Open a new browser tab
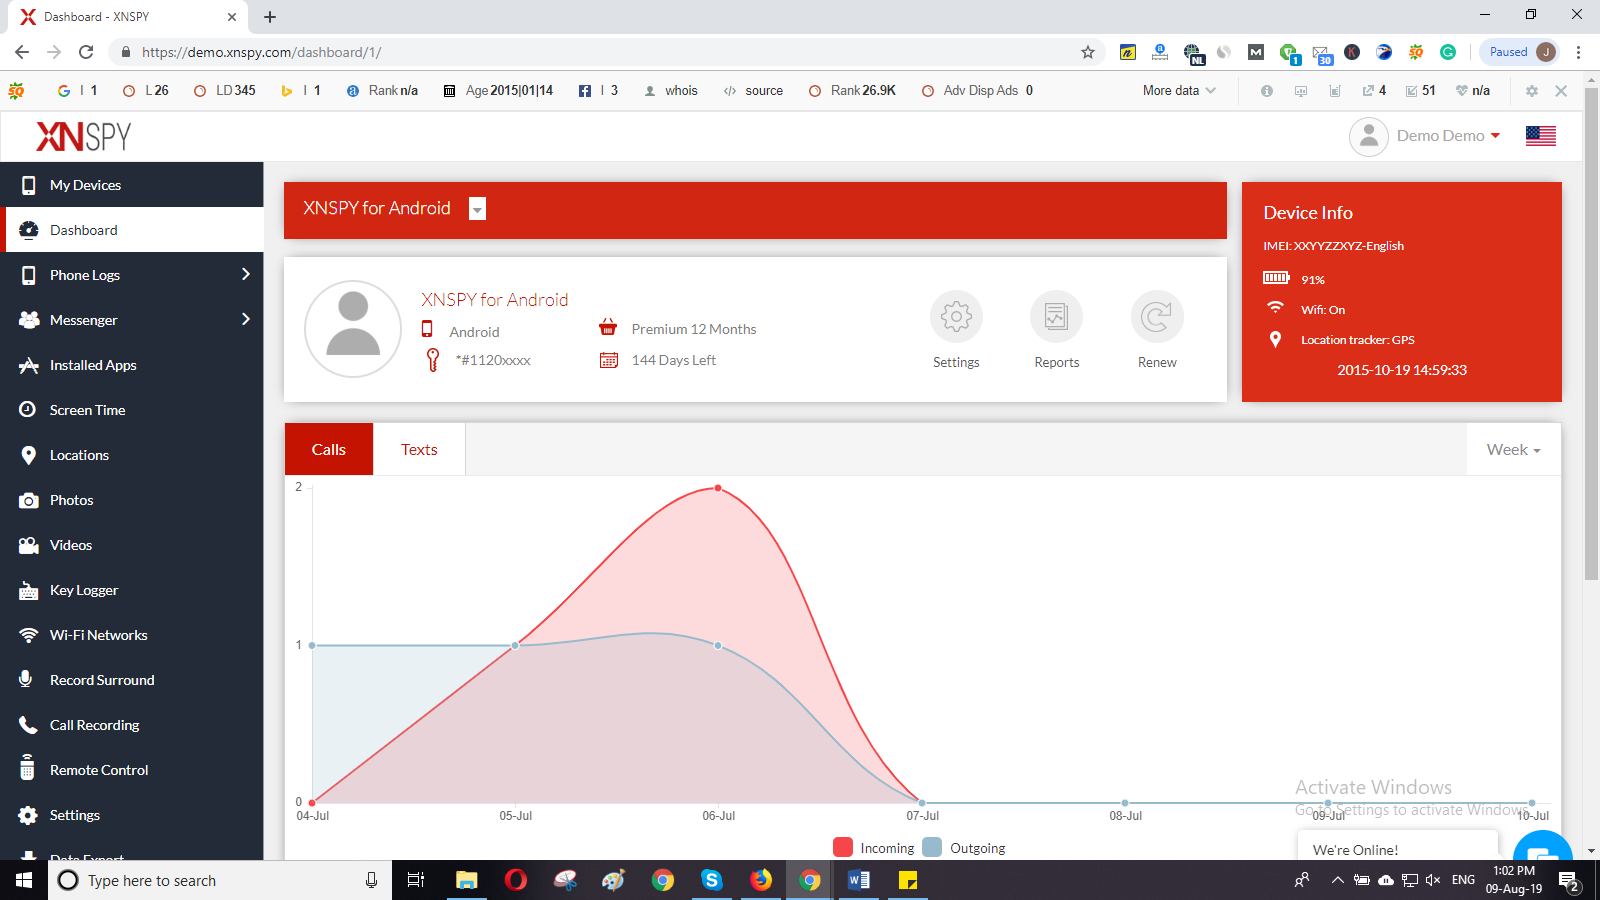1600x900 pixels. tap(270, 17)
